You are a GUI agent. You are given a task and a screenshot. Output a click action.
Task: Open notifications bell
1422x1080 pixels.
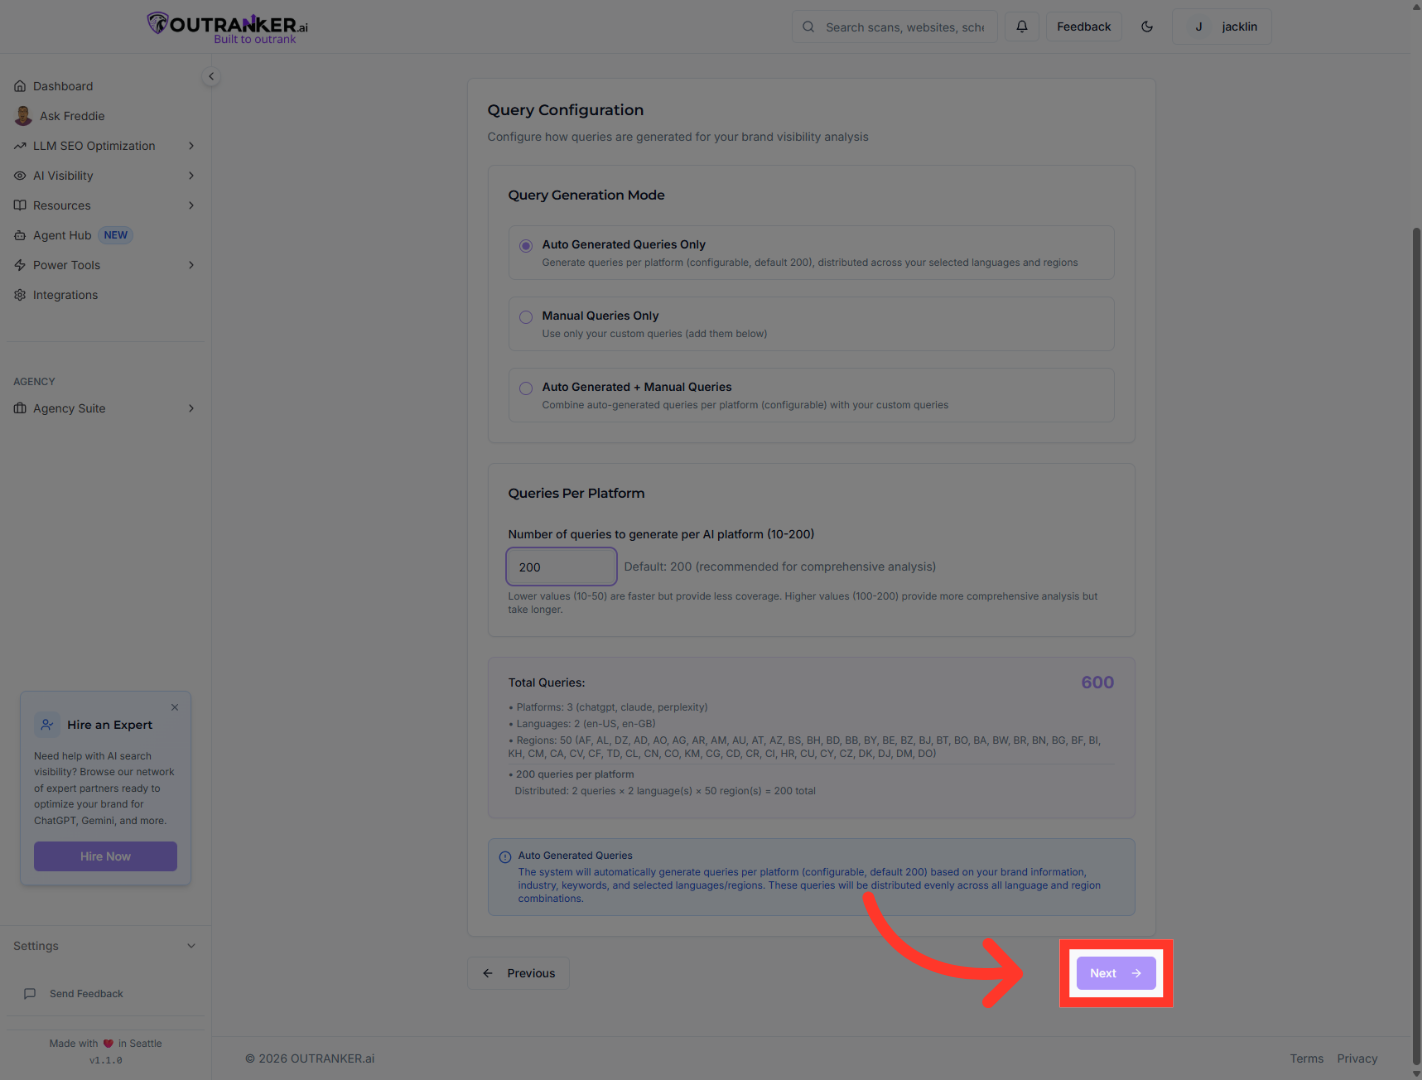1022,27
